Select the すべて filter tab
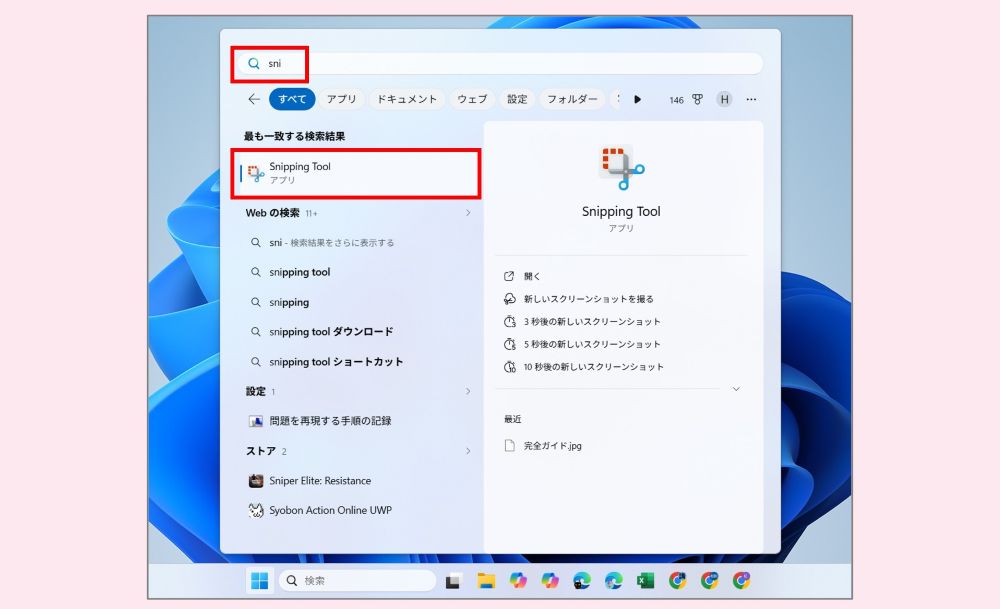 [x=292, y=99]
